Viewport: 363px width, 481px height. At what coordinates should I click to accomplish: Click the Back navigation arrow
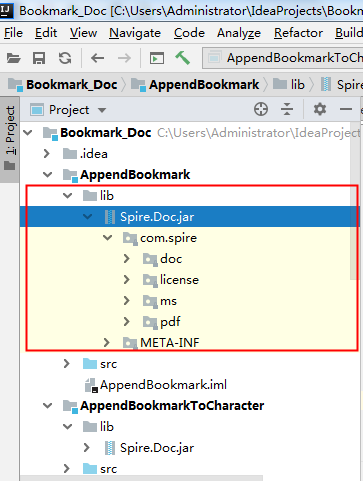(x=97, y=58)
